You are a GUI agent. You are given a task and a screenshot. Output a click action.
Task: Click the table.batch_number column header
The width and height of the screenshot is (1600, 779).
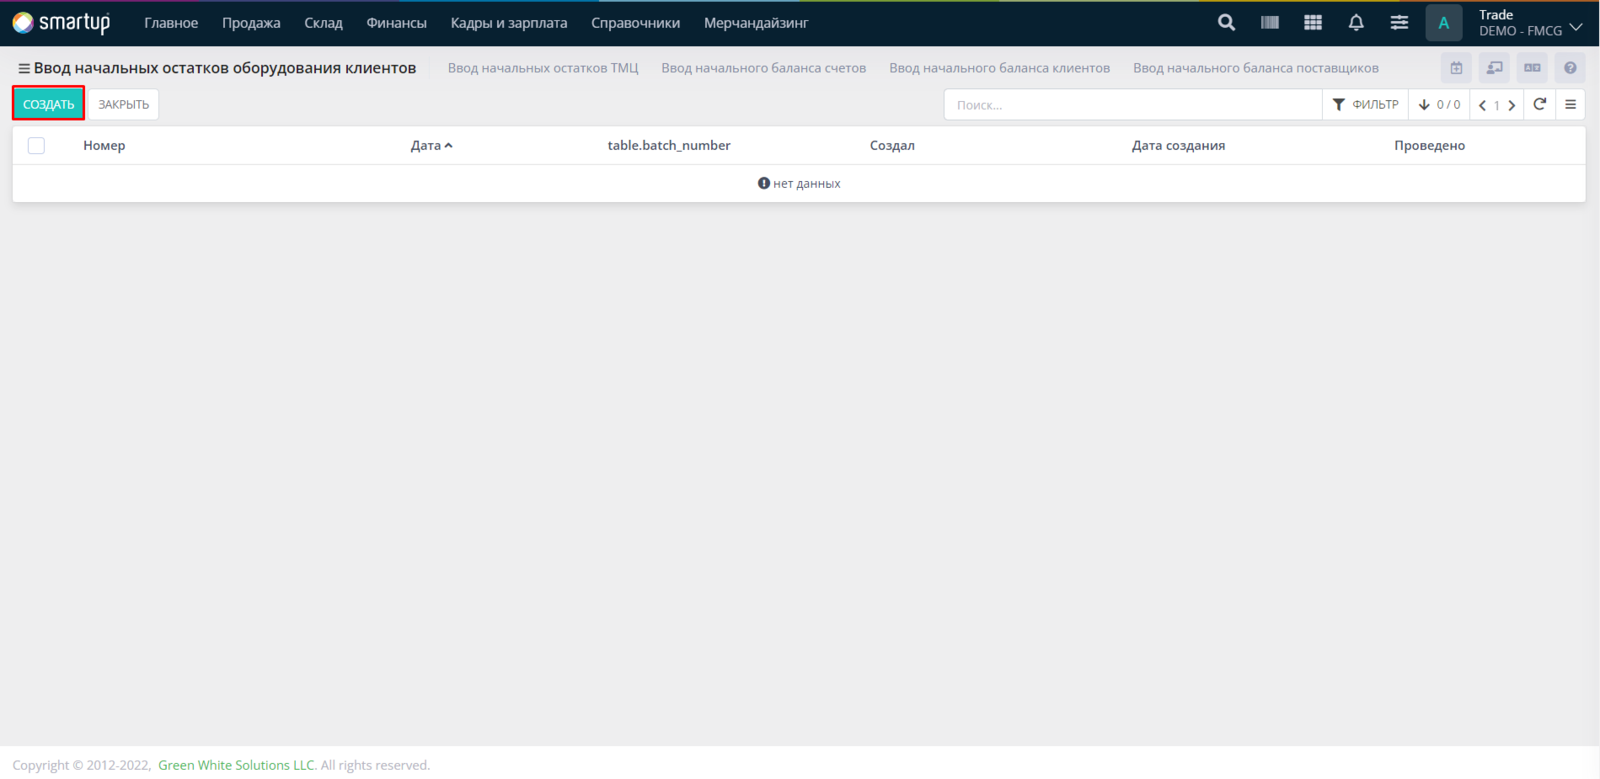(x=669, y=145)
